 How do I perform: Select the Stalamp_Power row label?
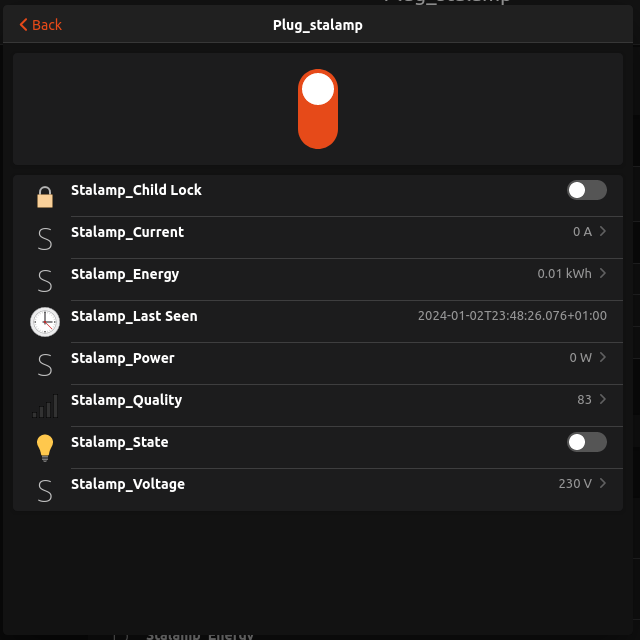point(123,358)
